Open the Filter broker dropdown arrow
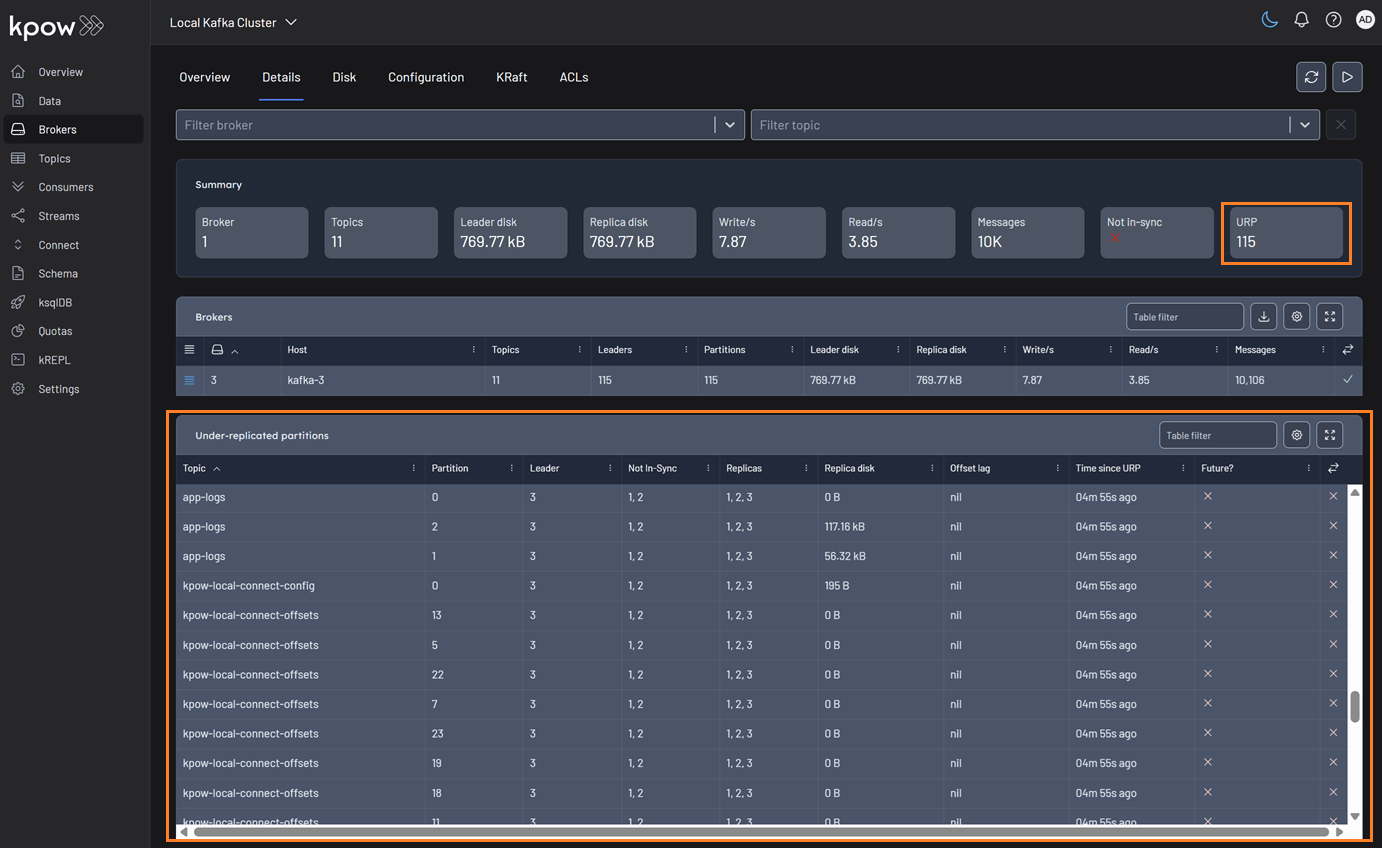The height and width of the screenshot is (848, 1382). (730, 125)
